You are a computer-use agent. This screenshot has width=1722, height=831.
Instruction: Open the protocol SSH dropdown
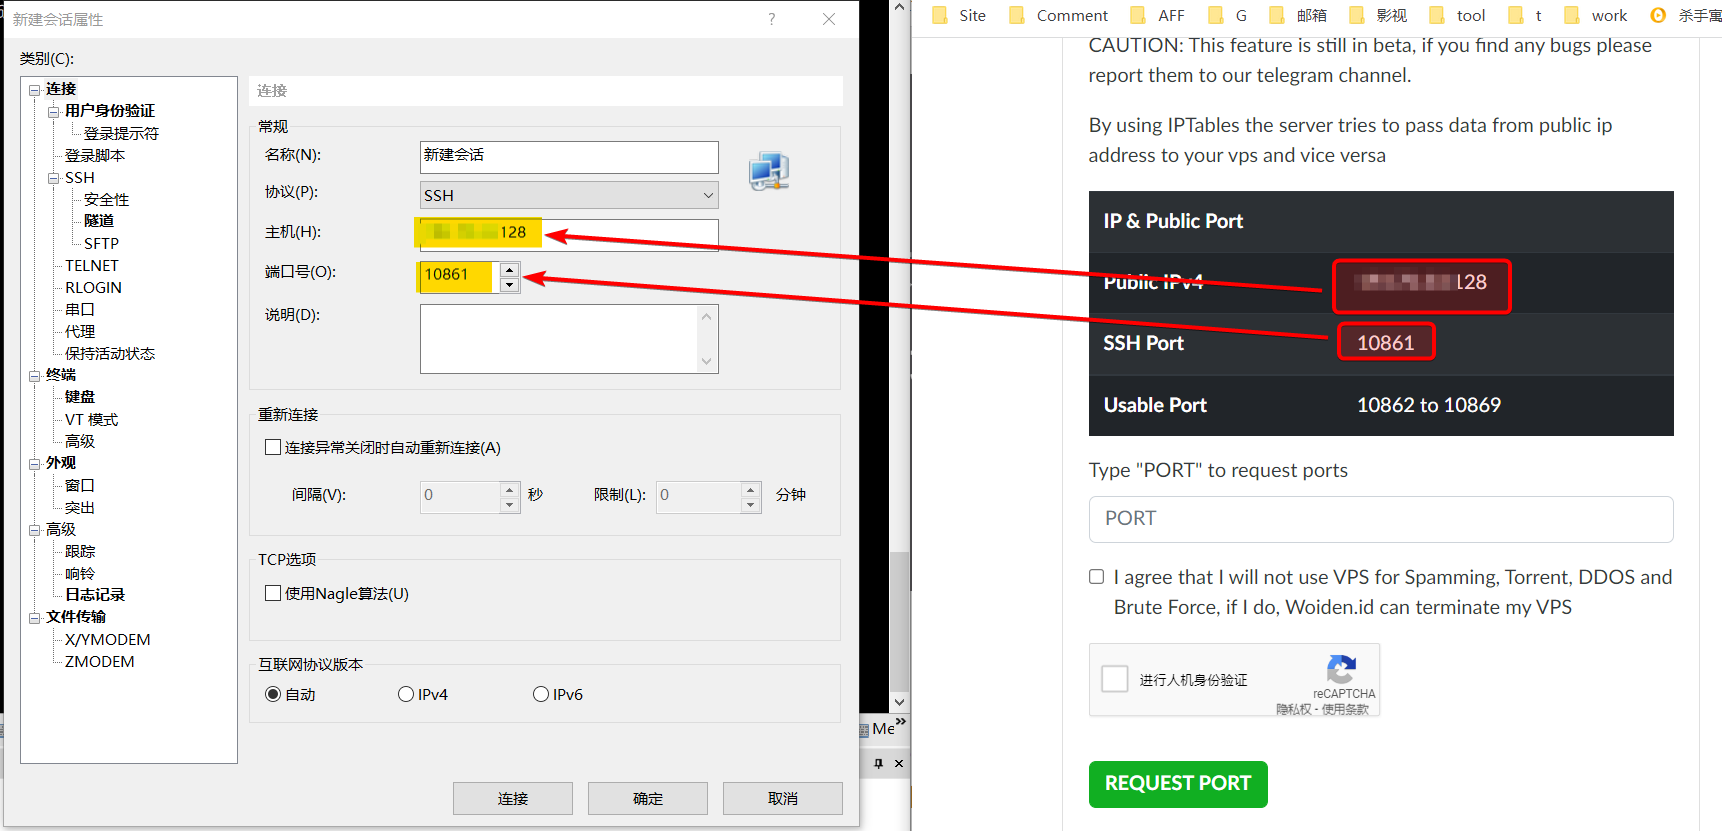[569, 195]
